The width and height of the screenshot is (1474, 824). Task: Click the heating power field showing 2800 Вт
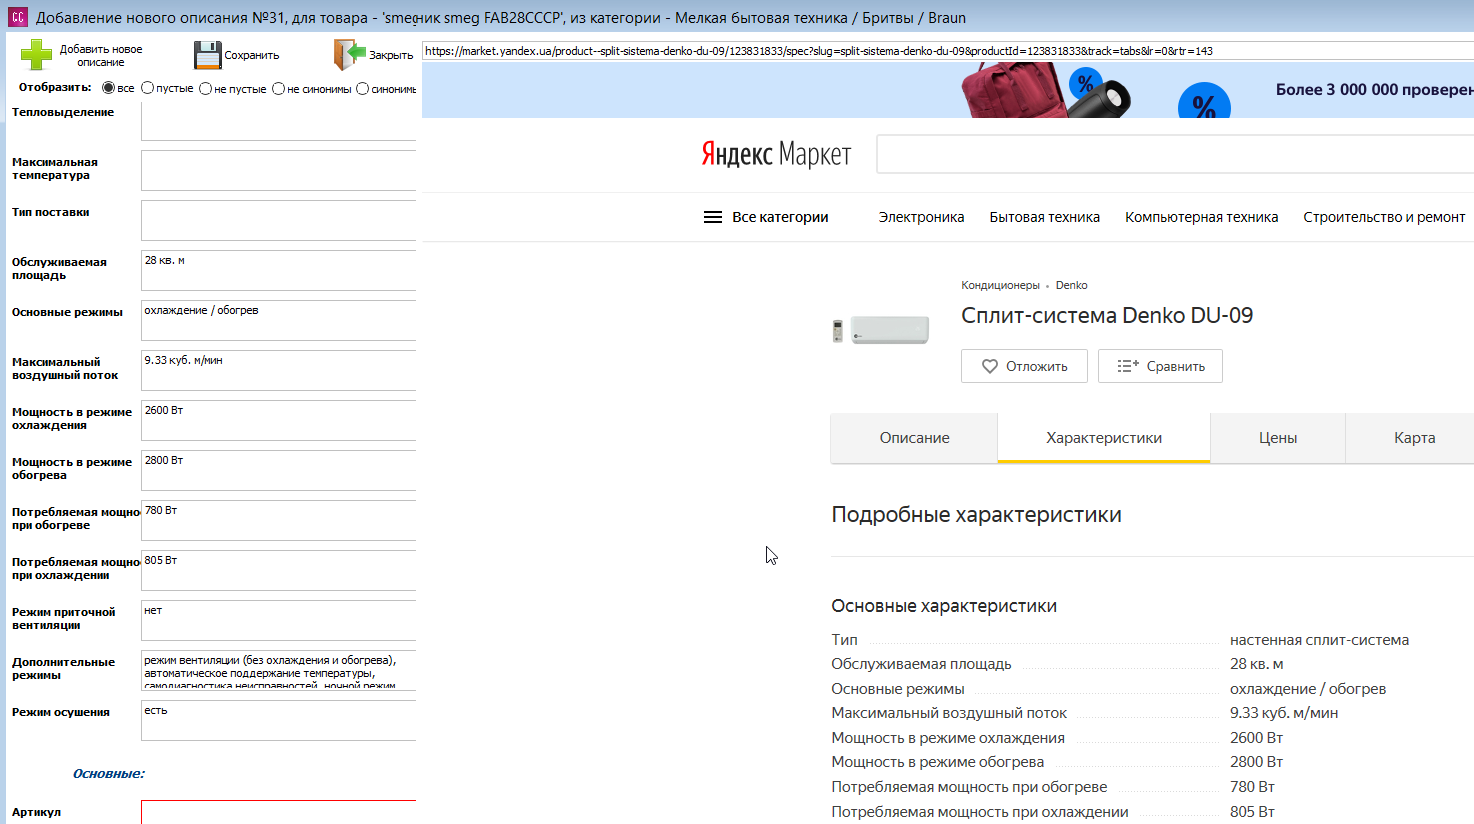point(279,470)
